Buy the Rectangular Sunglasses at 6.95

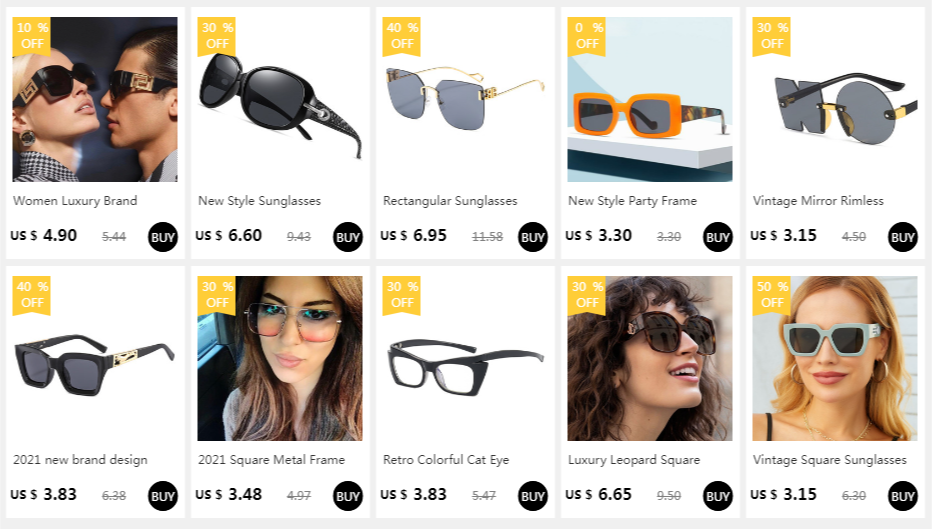533,237
